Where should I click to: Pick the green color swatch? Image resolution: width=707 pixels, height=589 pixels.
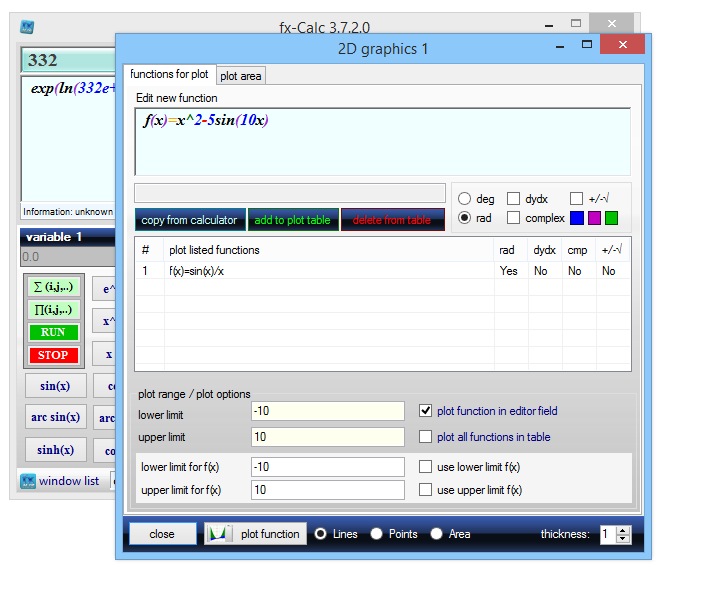[x=611, y=218]
